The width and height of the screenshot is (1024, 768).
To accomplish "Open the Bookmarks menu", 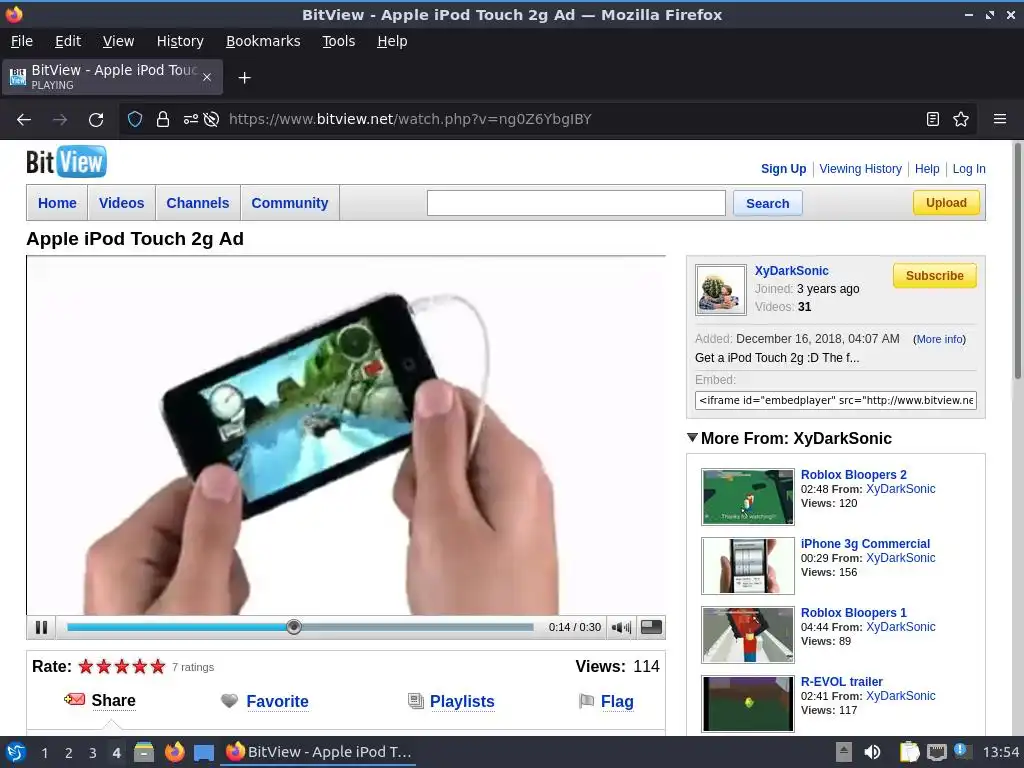I will (x=263, y=41).
